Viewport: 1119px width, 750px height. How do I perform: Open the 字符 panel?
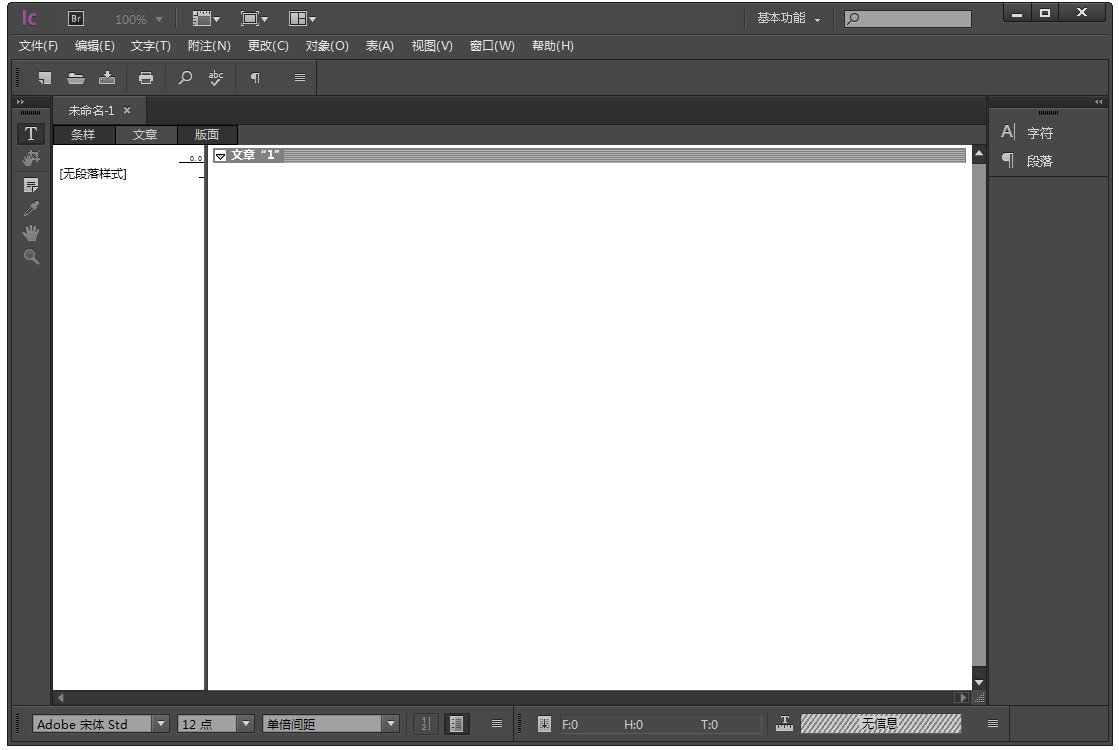(x=1040, y=133)
